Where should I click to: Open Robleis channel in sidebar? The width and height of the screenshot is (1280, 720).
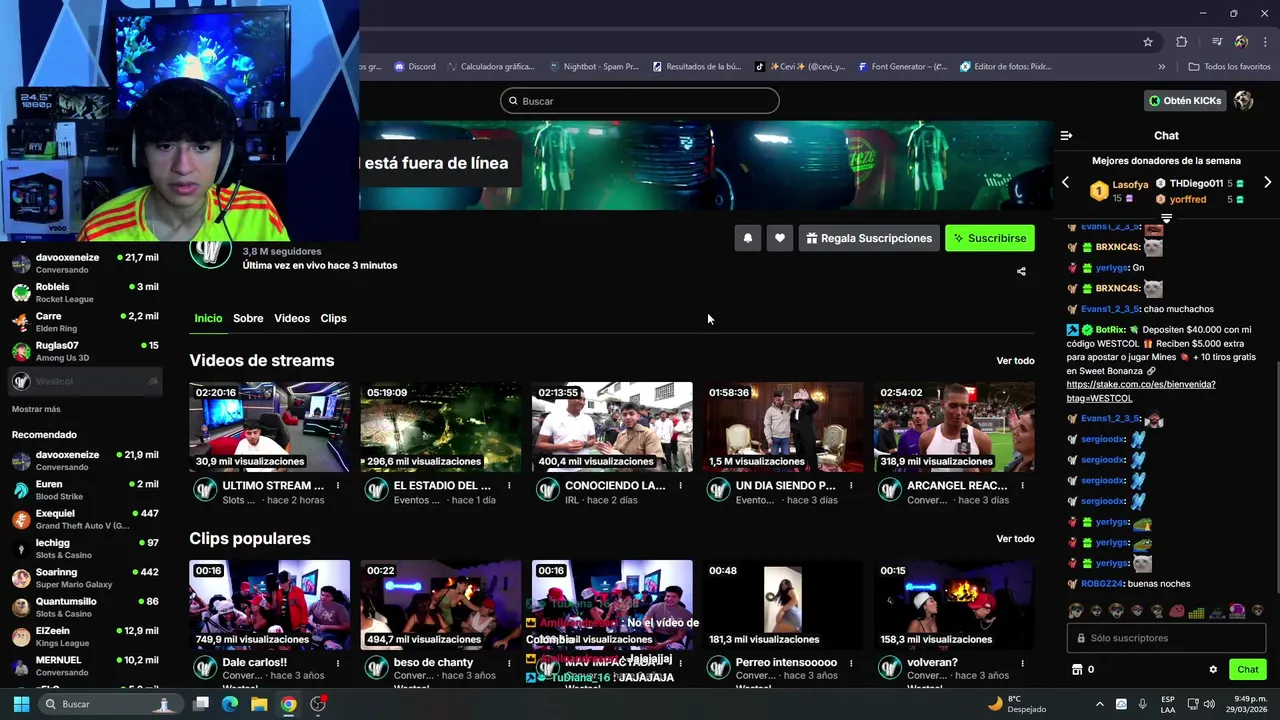click(85, 292)
